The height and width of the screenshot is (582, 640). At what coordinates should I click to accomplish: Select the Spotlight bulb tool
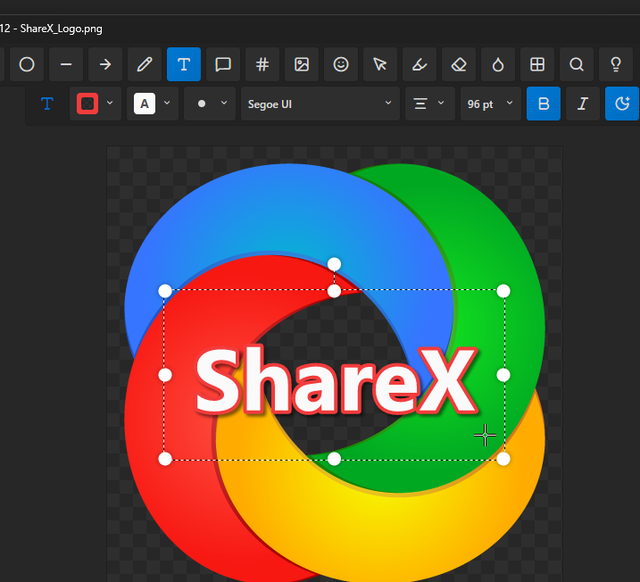616,64
